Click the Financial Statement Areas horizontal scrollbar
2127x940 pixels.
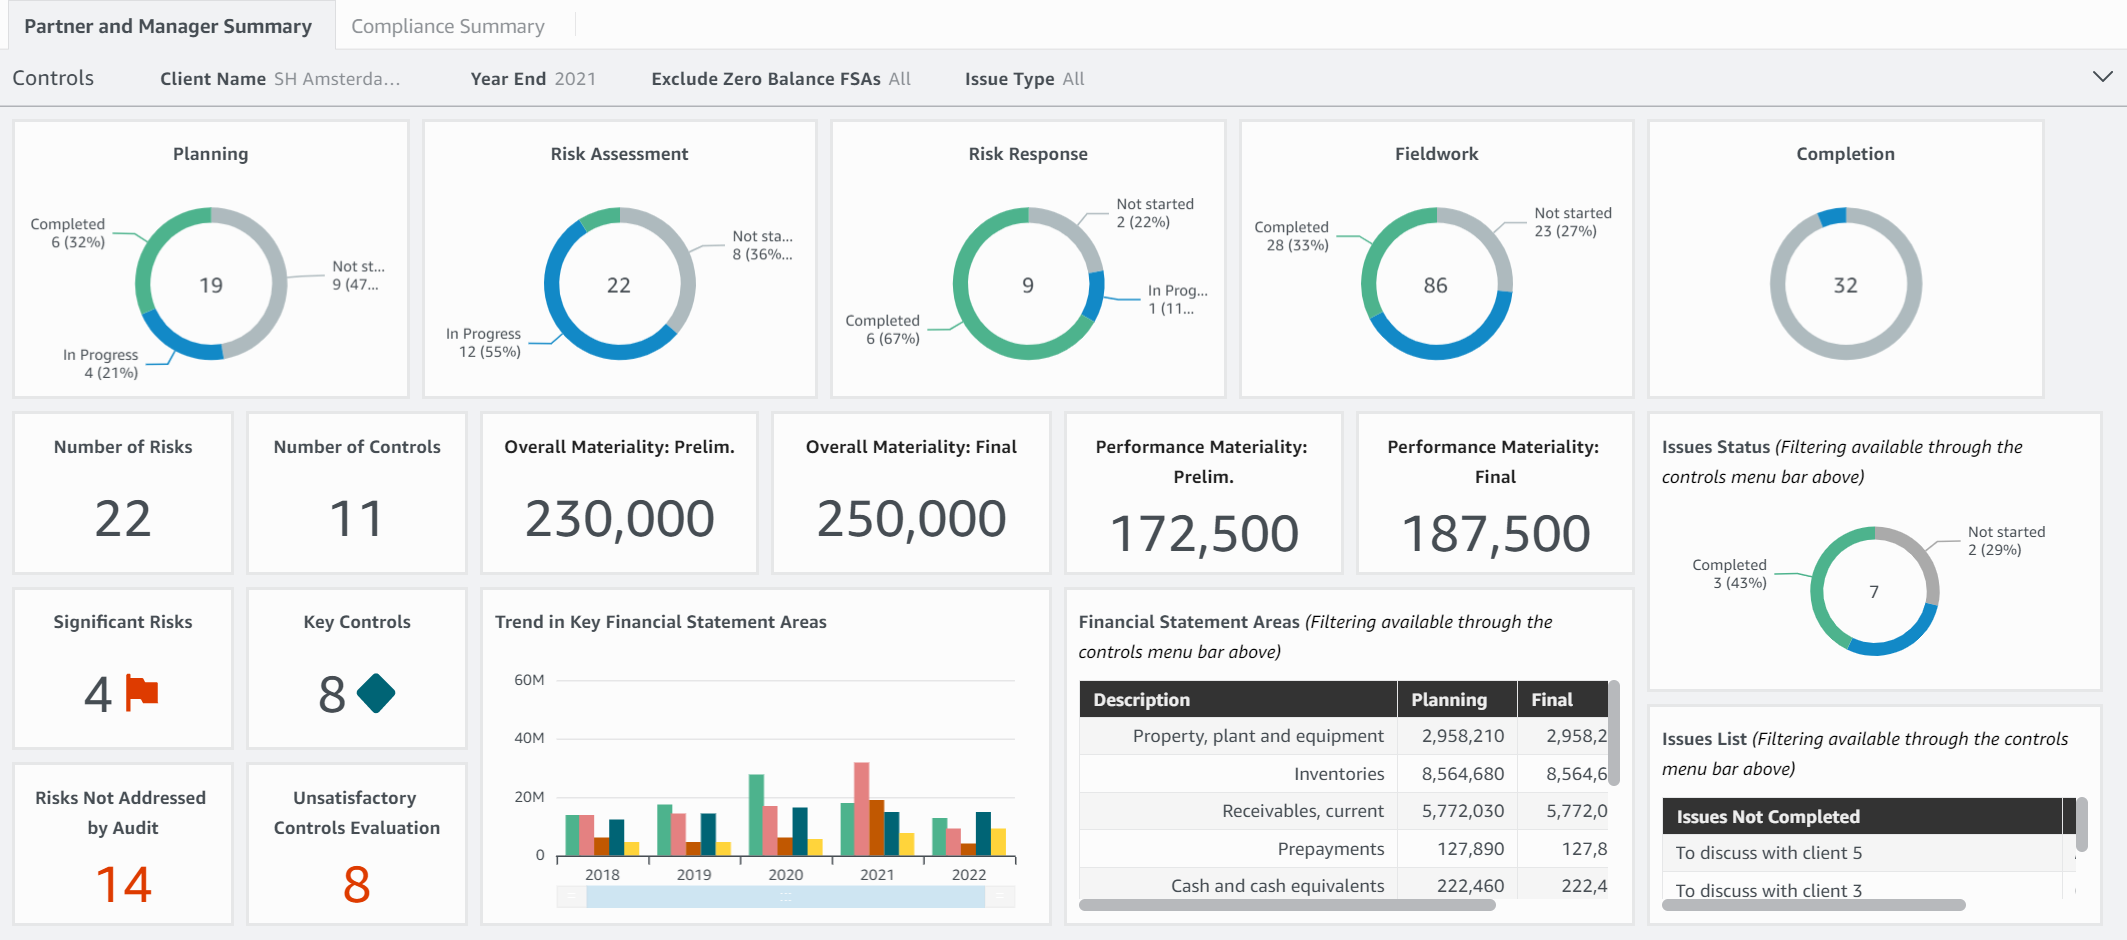click(1286, 905)
